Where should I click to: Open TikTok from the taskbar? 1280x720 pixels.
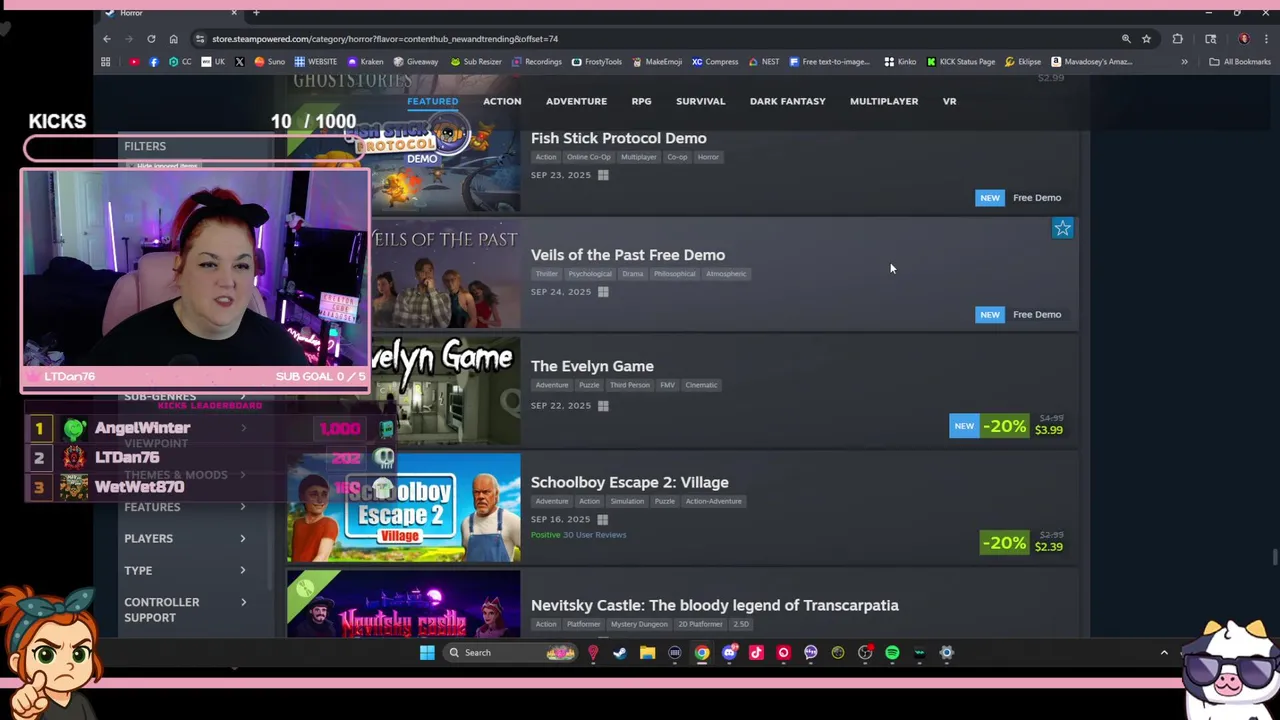pos(756,653)
